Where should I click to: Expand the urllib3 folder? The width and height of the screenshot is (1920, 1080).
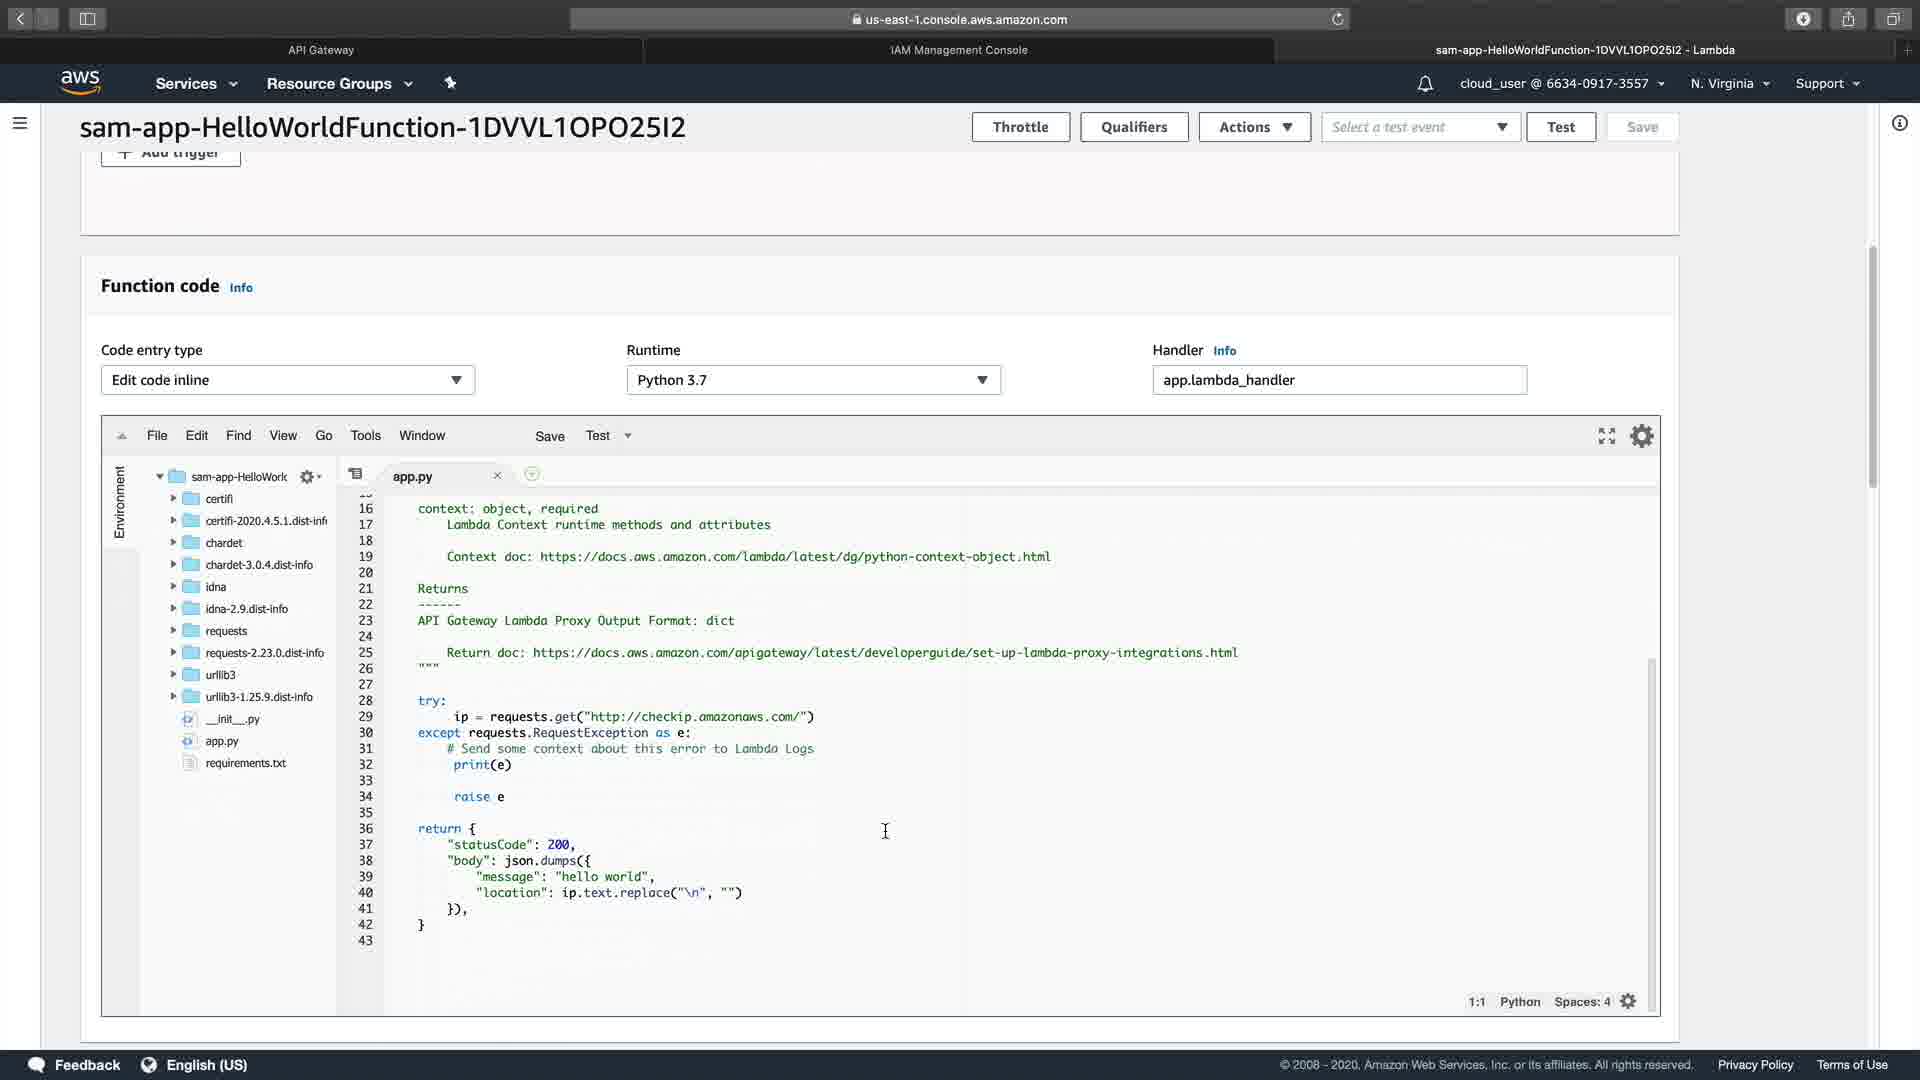[x=173, y=675]
